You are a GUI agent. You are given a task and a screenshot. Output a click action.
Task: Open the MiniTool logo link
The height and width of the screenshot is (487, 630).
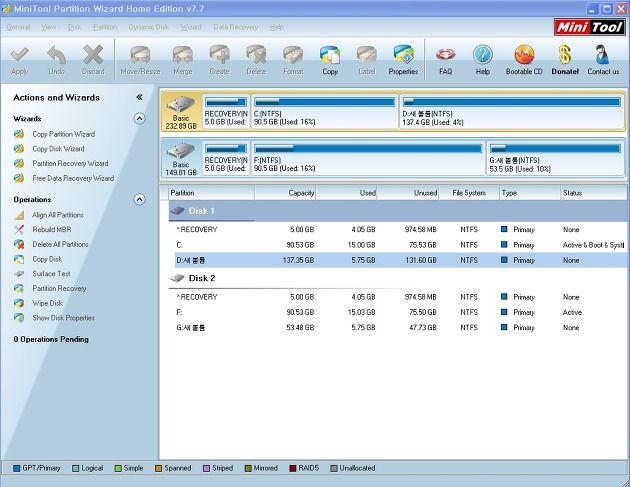pos(589,27)
